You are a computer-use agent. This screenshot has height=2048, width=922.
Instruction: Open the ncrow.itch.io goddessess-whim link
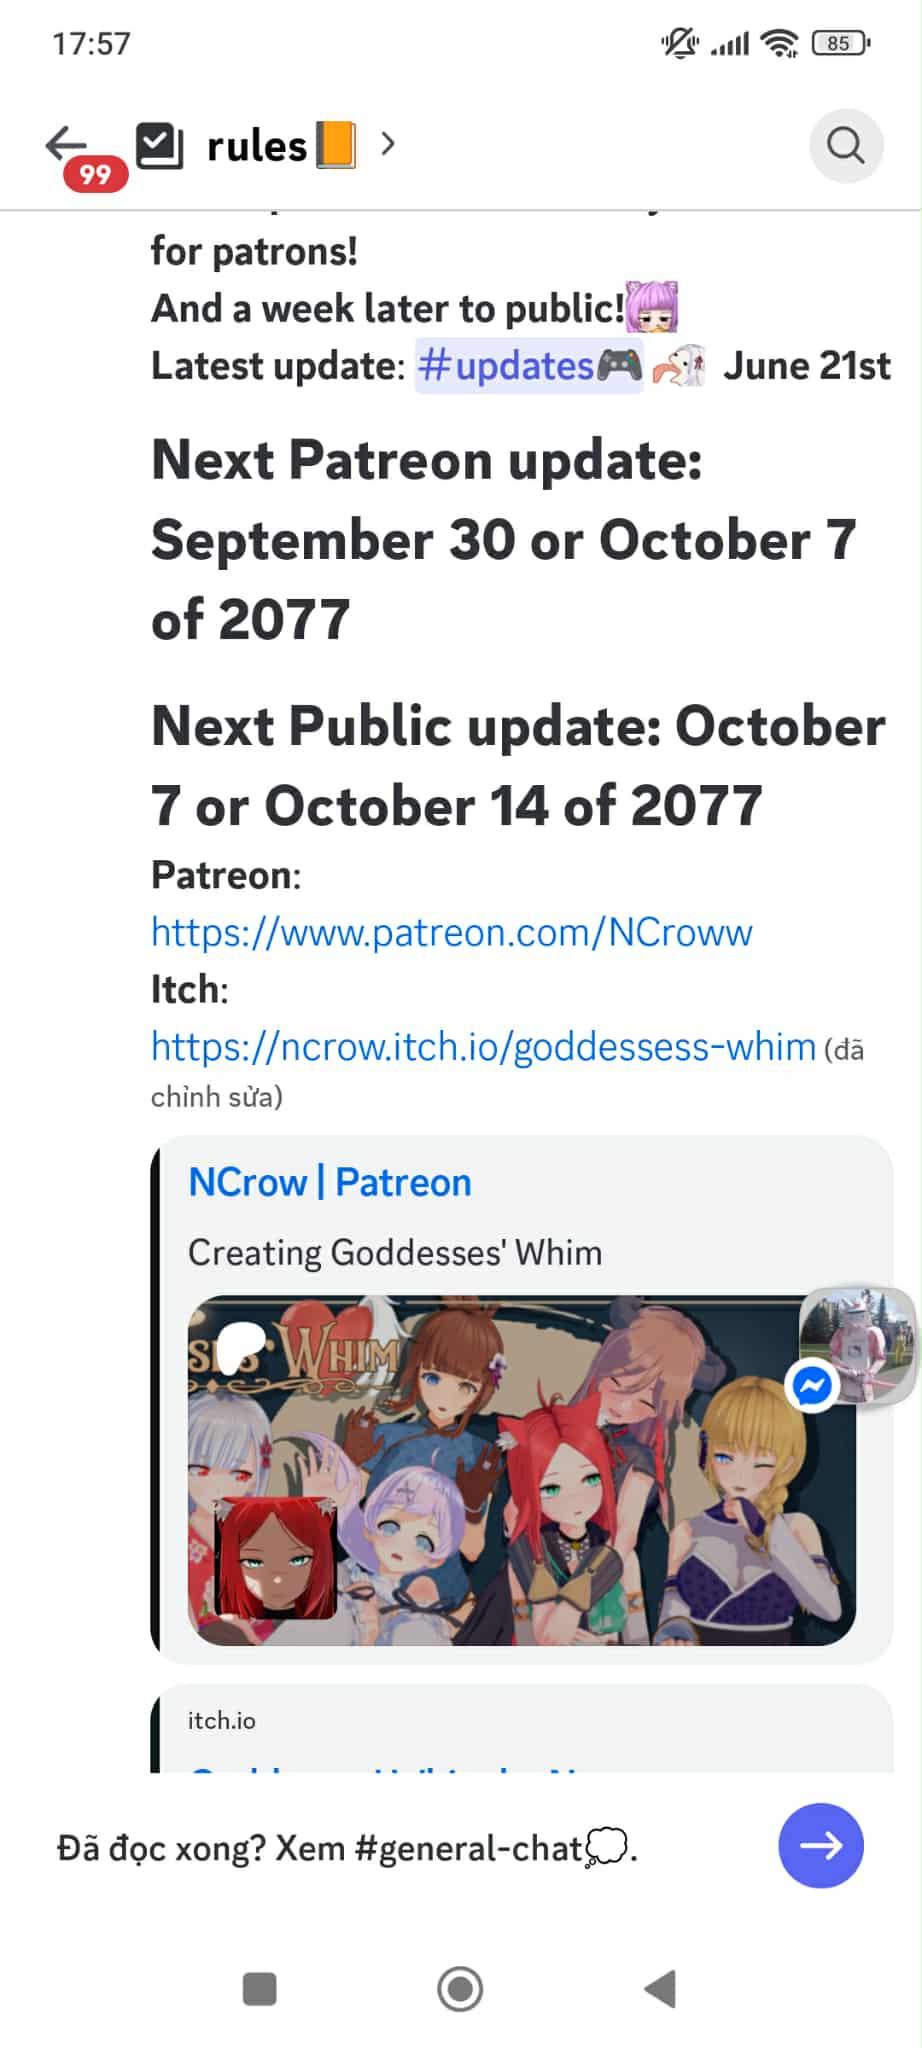tap(484, 1046)
